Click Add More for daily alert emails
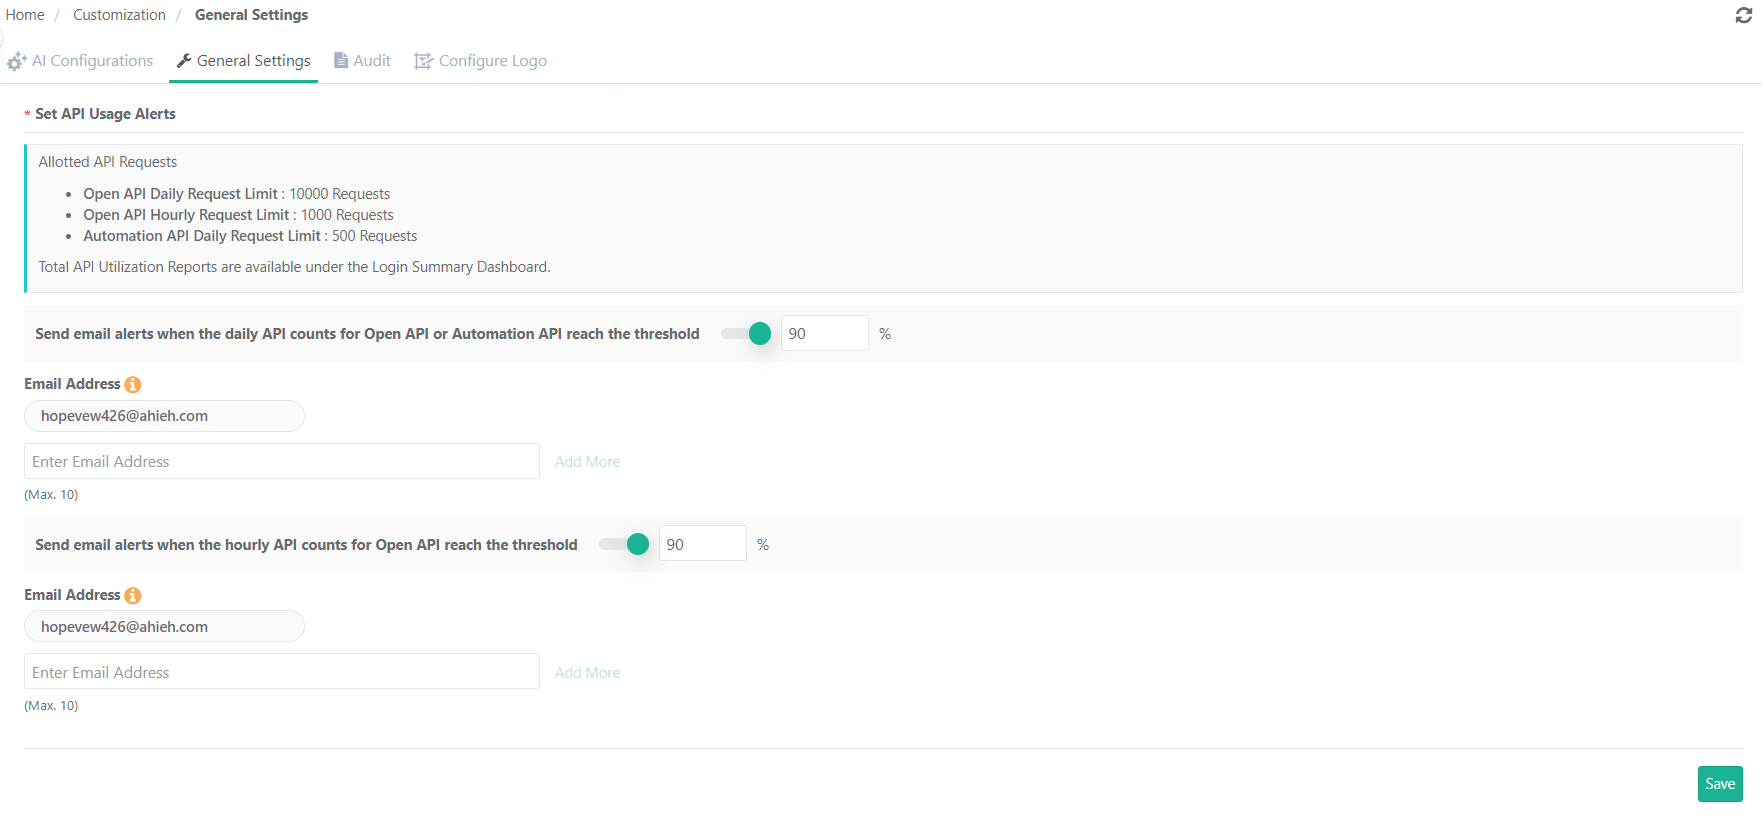This screenshot has height=818, width=1764. click(588, 461)
